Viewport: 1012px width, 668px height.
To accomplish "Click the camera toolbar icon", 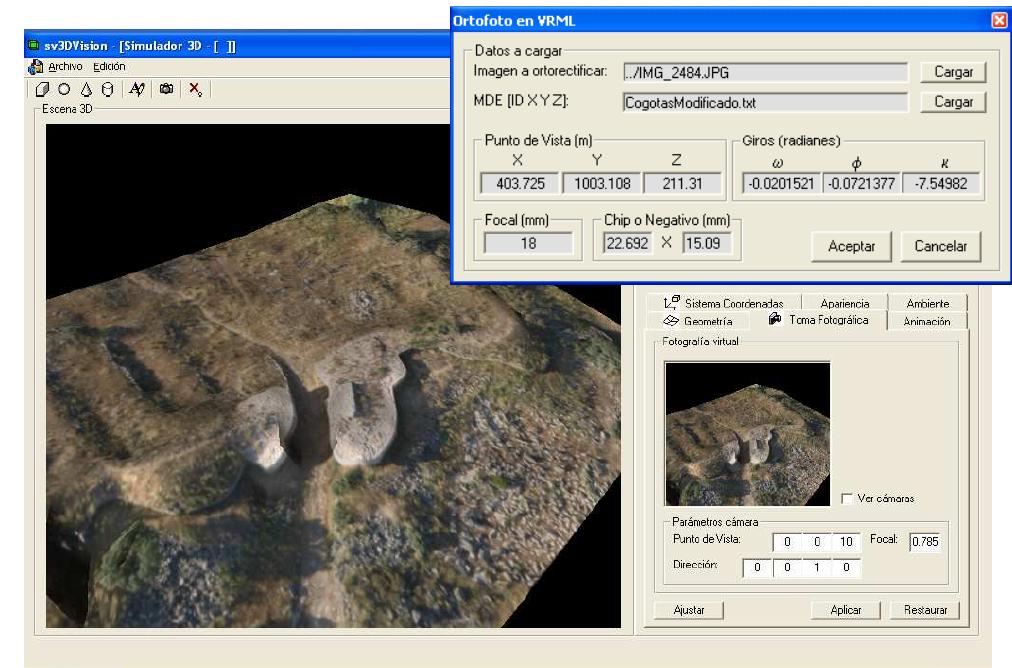I will click(x=167, y=88).
